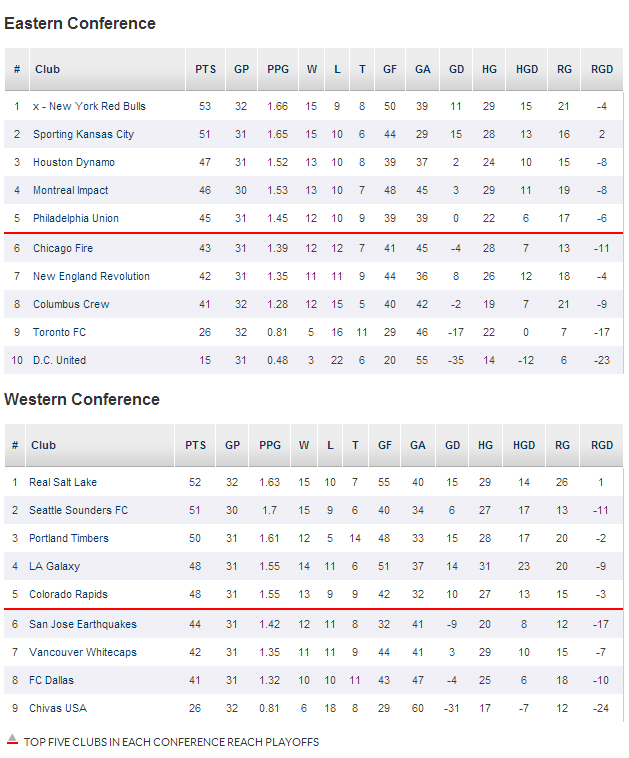The height and width of the screenshot is (758, 629).
Task: Click Western Conference Club column header
Action: coord(43,445)
